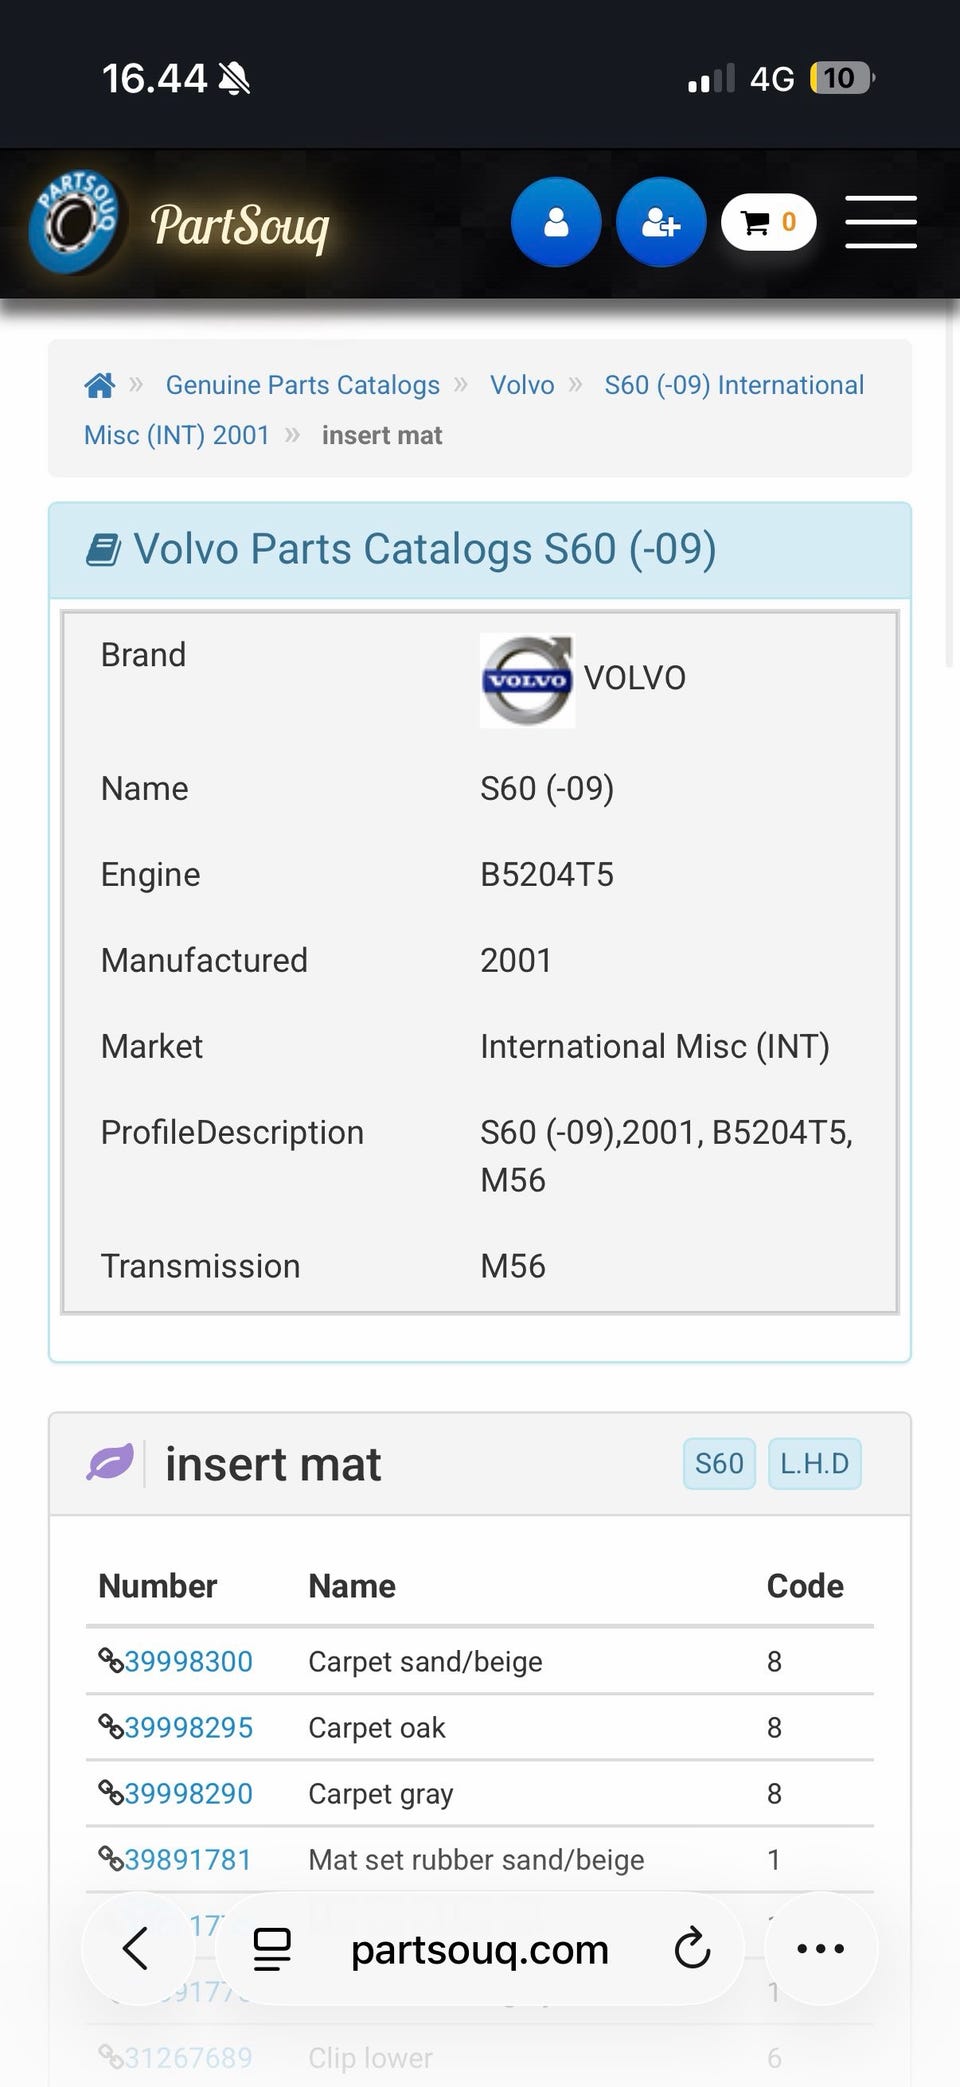This screenshot has width=960, height=2087.
Task: Open Genuine Parts Catalogs breadcrumb
Action: click(x=302, y=385)
